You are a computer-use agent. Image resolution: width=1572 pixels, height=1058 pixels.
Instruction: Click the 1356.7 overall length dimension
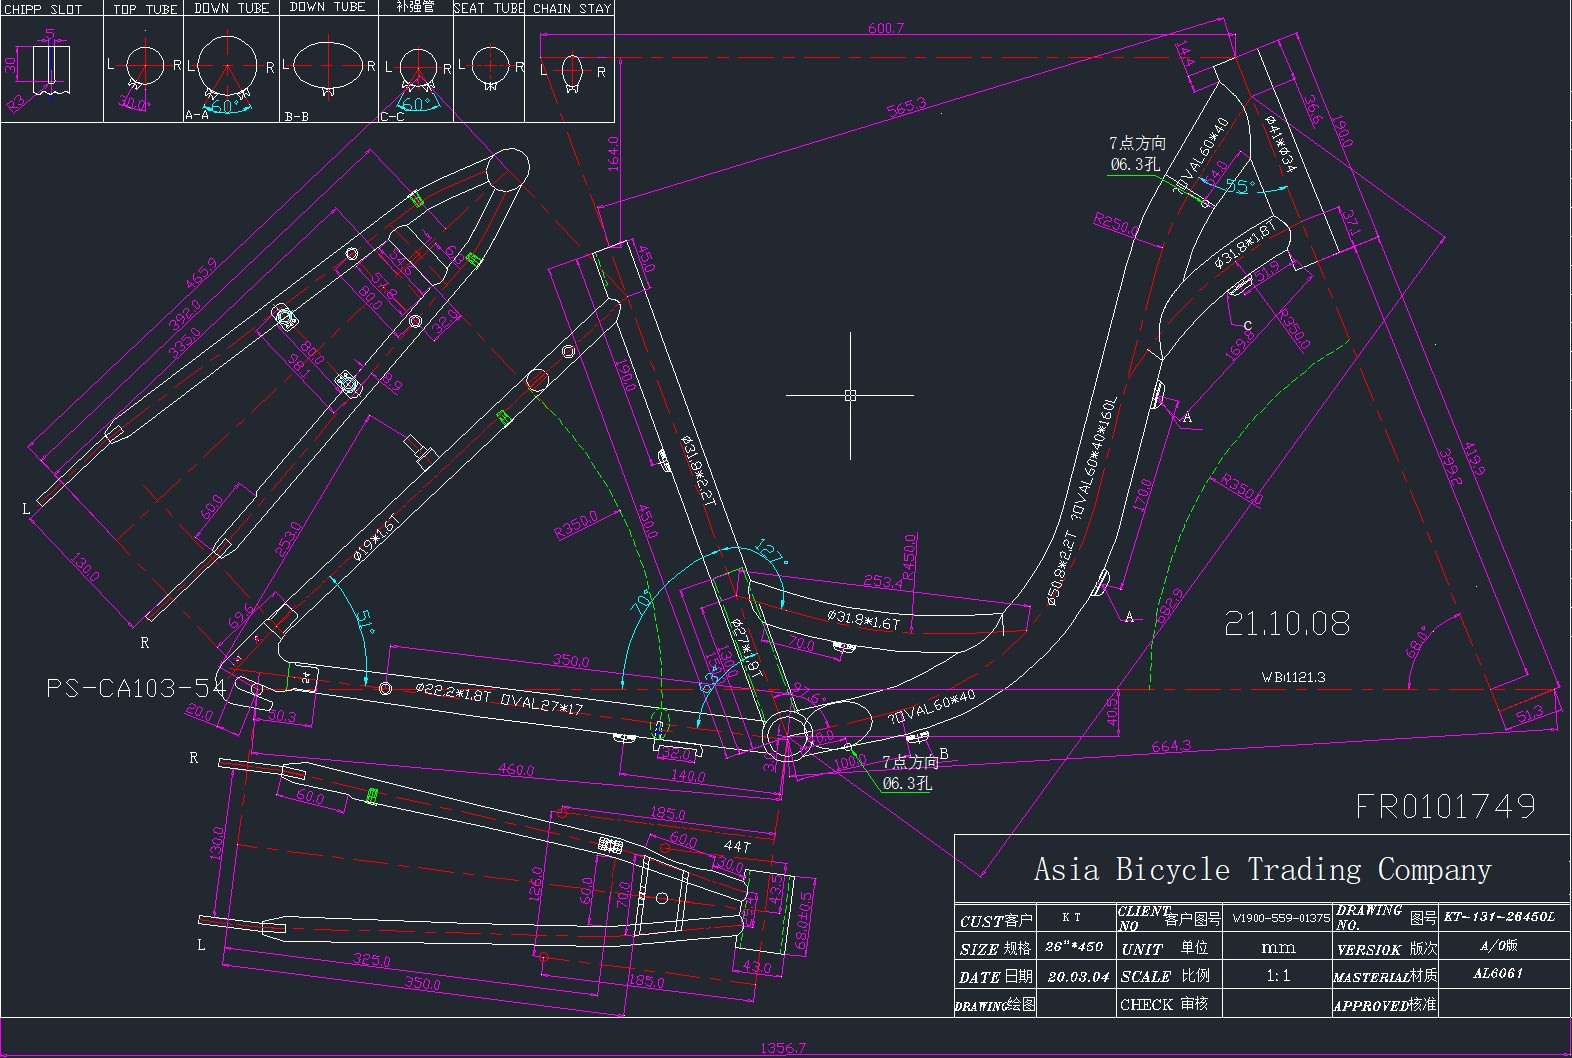pyautogui.click(x=782, y=1048)
